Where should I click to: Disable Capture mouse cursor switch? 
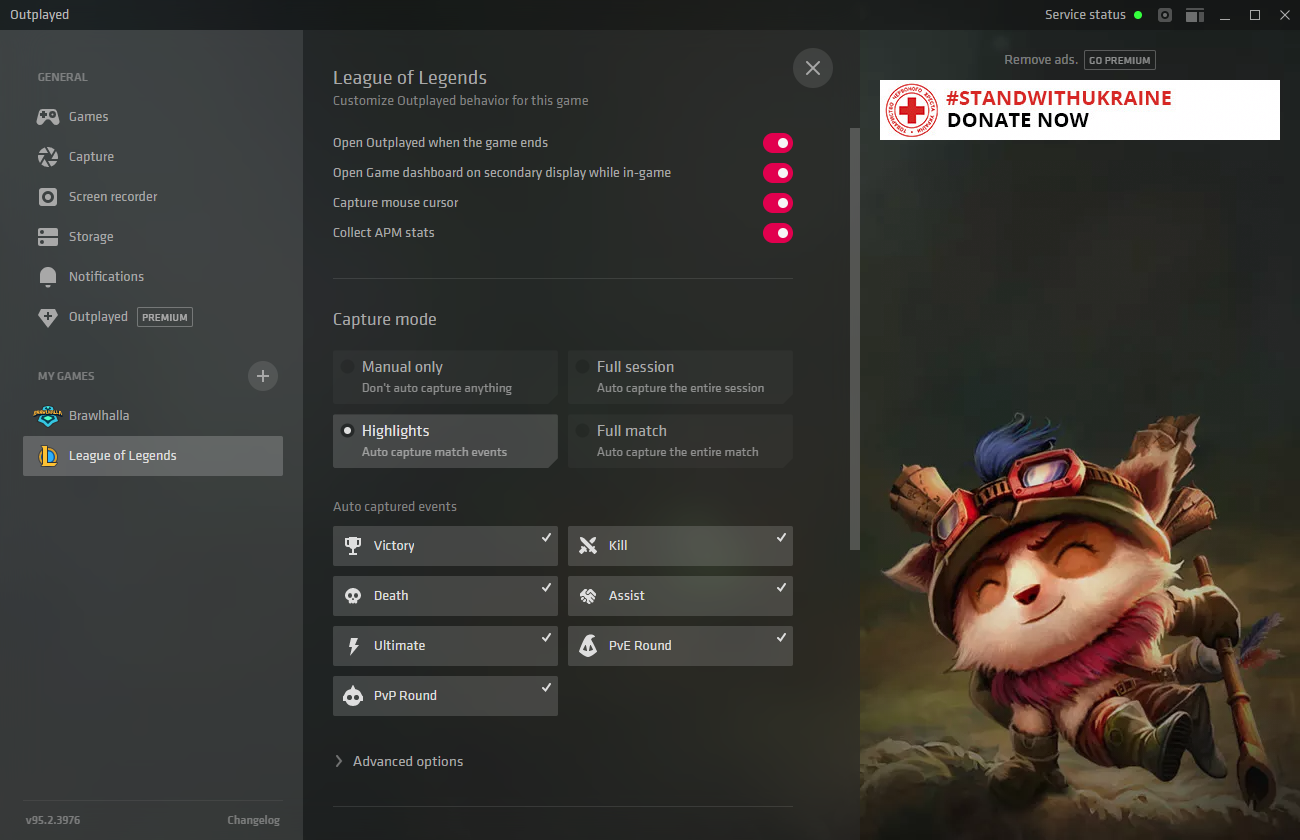click(778, 203)
